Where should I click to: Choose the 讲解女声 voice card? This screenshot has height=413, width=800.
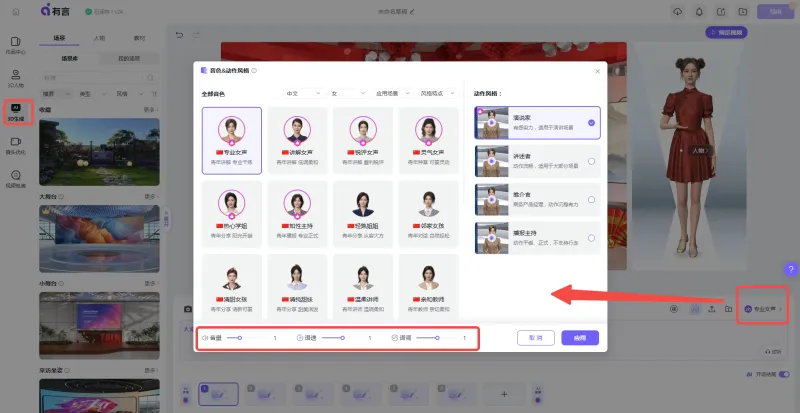tap(297, 141)
